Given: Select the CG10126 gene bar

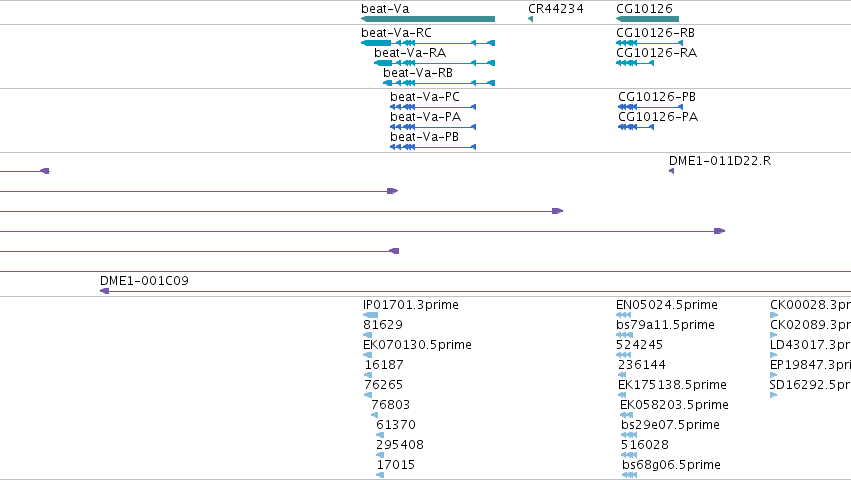Looking at the screenshot, I should click(x=647, y=19).
